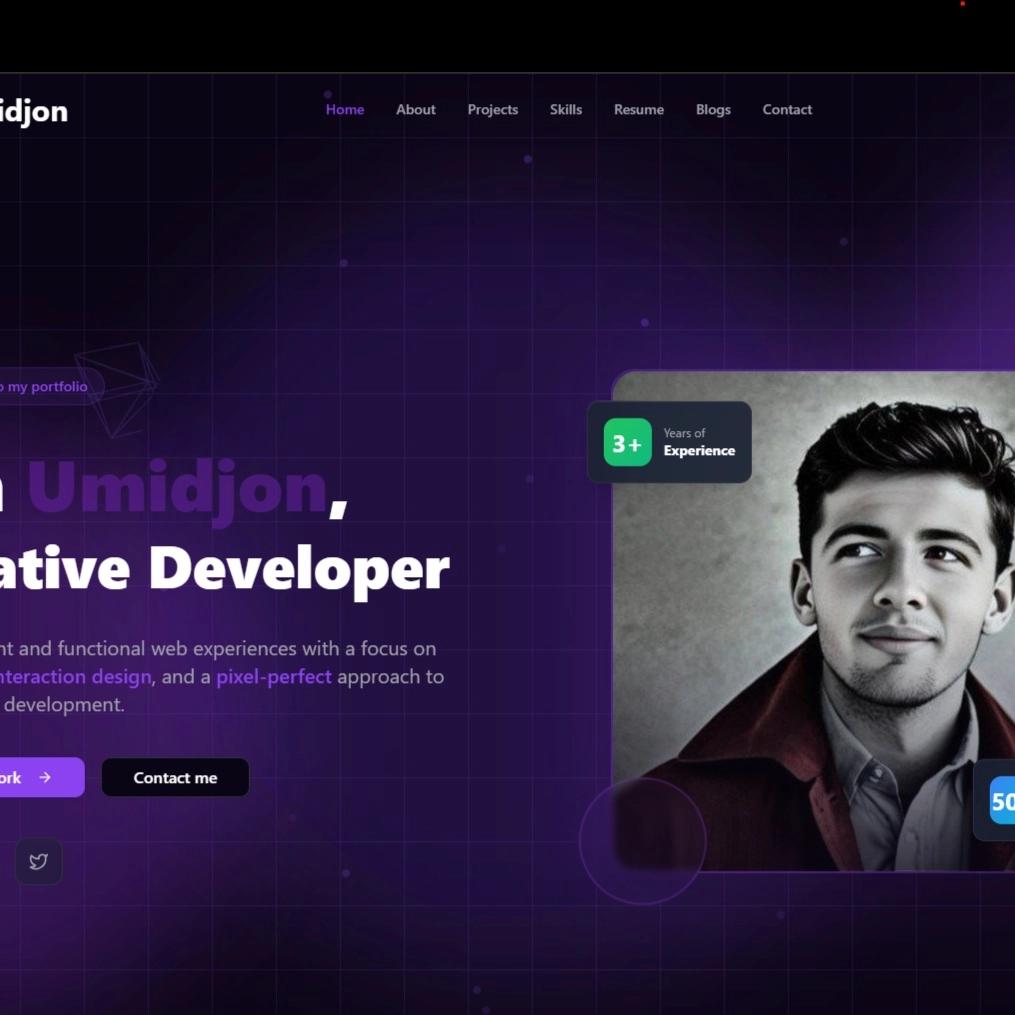The height and width of the screenshot is (1015, 1015).
Task: Click Contact in the top navbar
Action: tap(787, 110)
